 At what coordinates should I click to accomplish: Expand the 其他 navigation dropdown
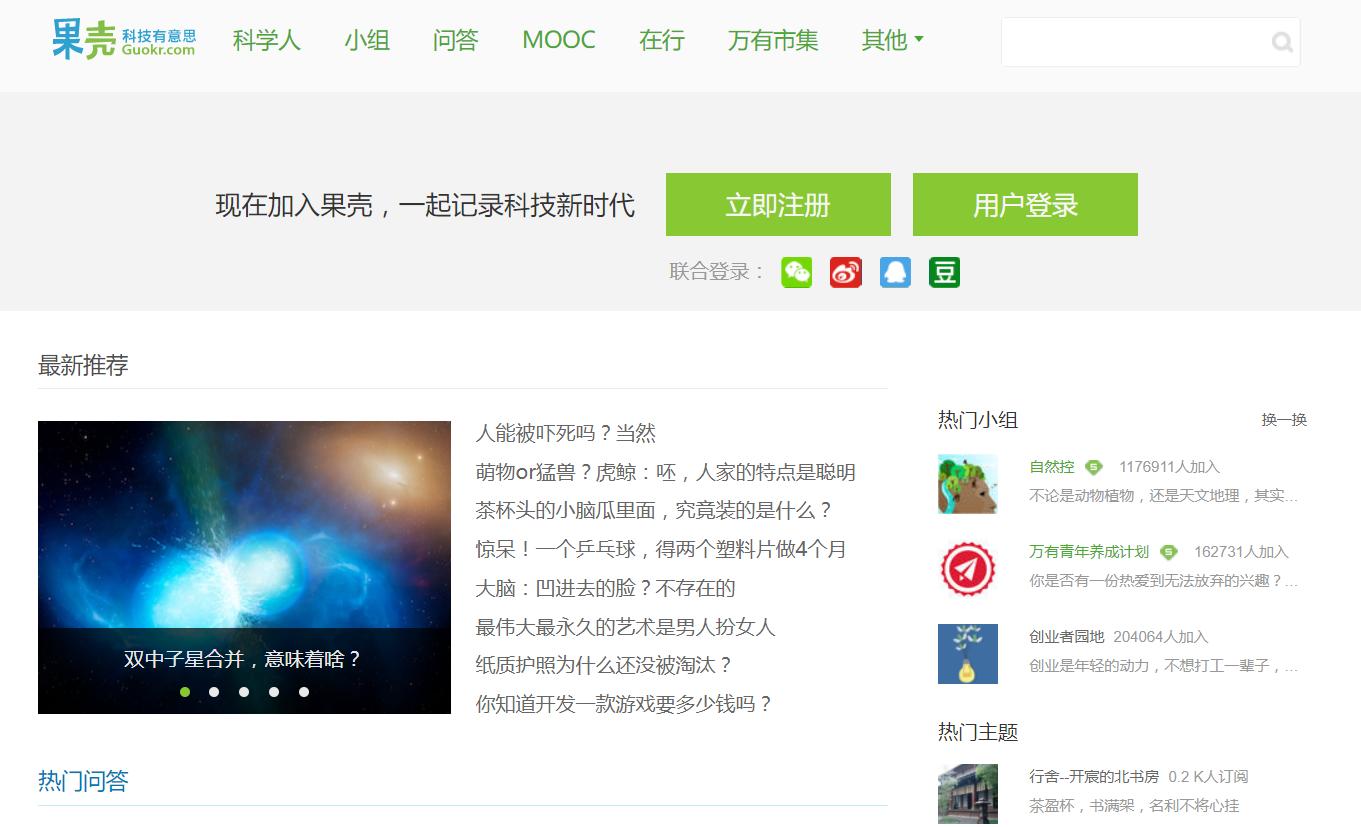coord(892,40)
